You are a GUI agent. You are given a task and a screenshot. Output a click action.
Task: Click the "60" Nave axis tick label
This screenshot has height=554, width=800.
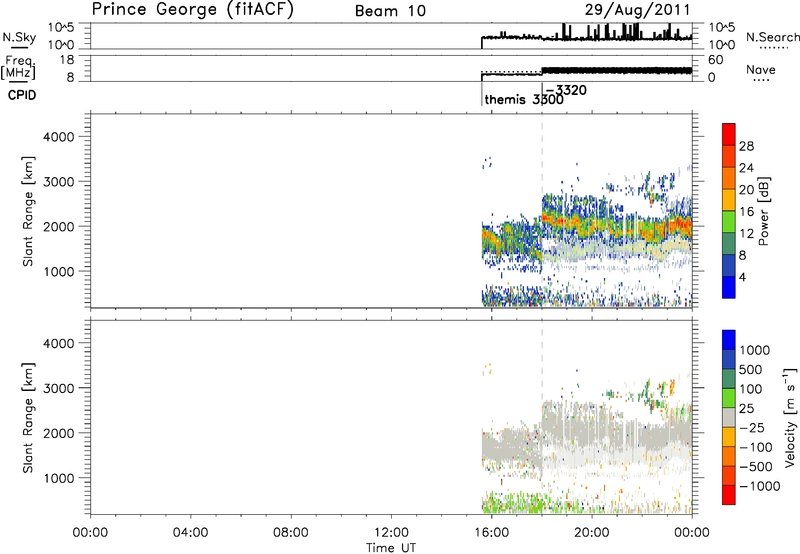click(x=715, y=60)
